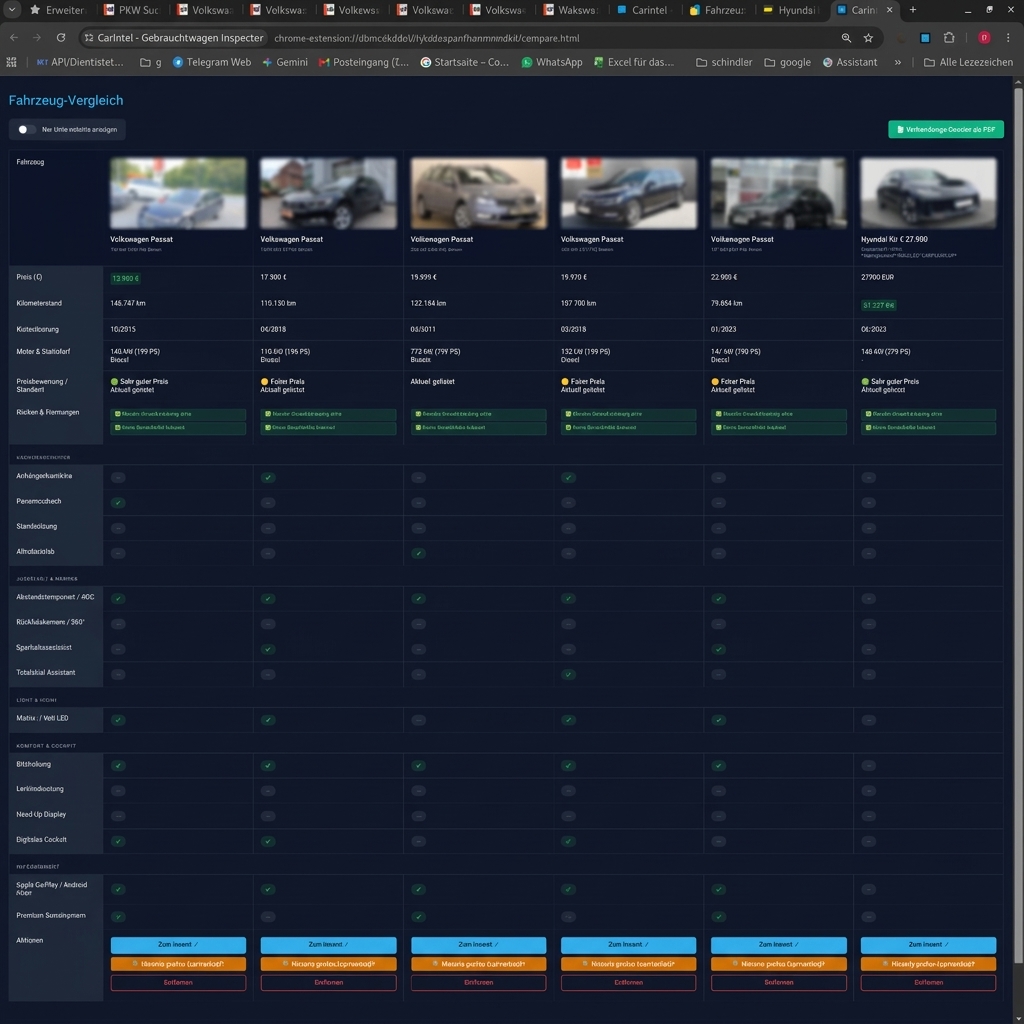
Task: Bookmark this page with the star icon
Action: 868,38
